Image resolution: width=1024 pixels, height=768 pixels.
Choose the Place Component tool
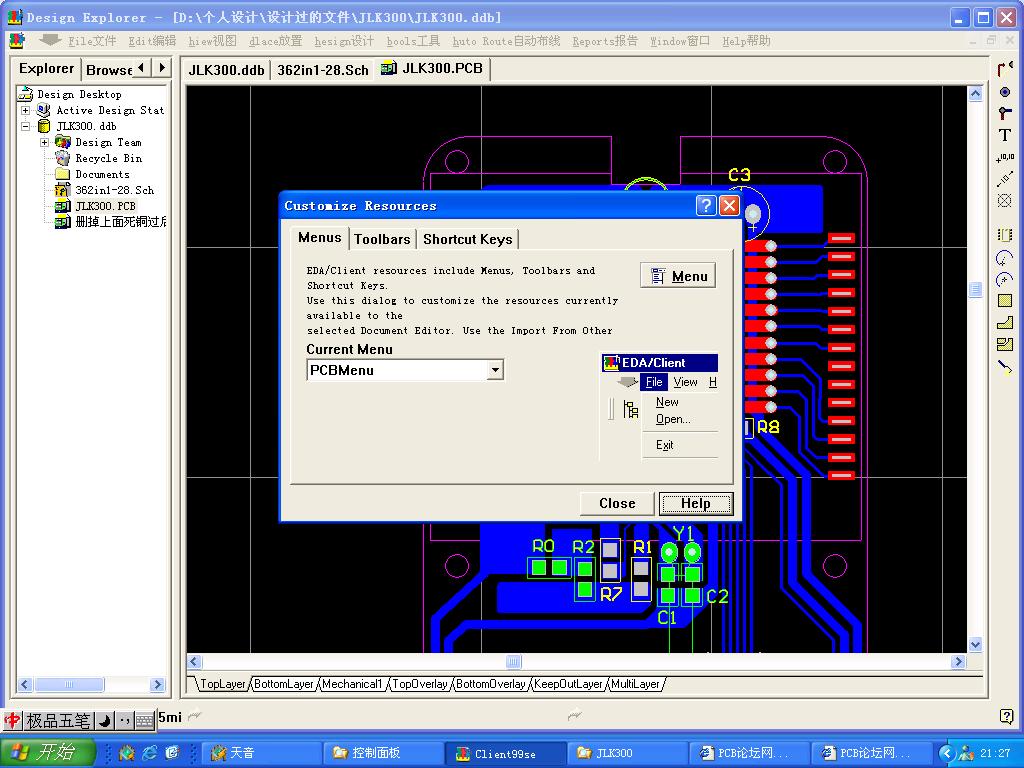pyautogui.click(x=1005, y=235)
